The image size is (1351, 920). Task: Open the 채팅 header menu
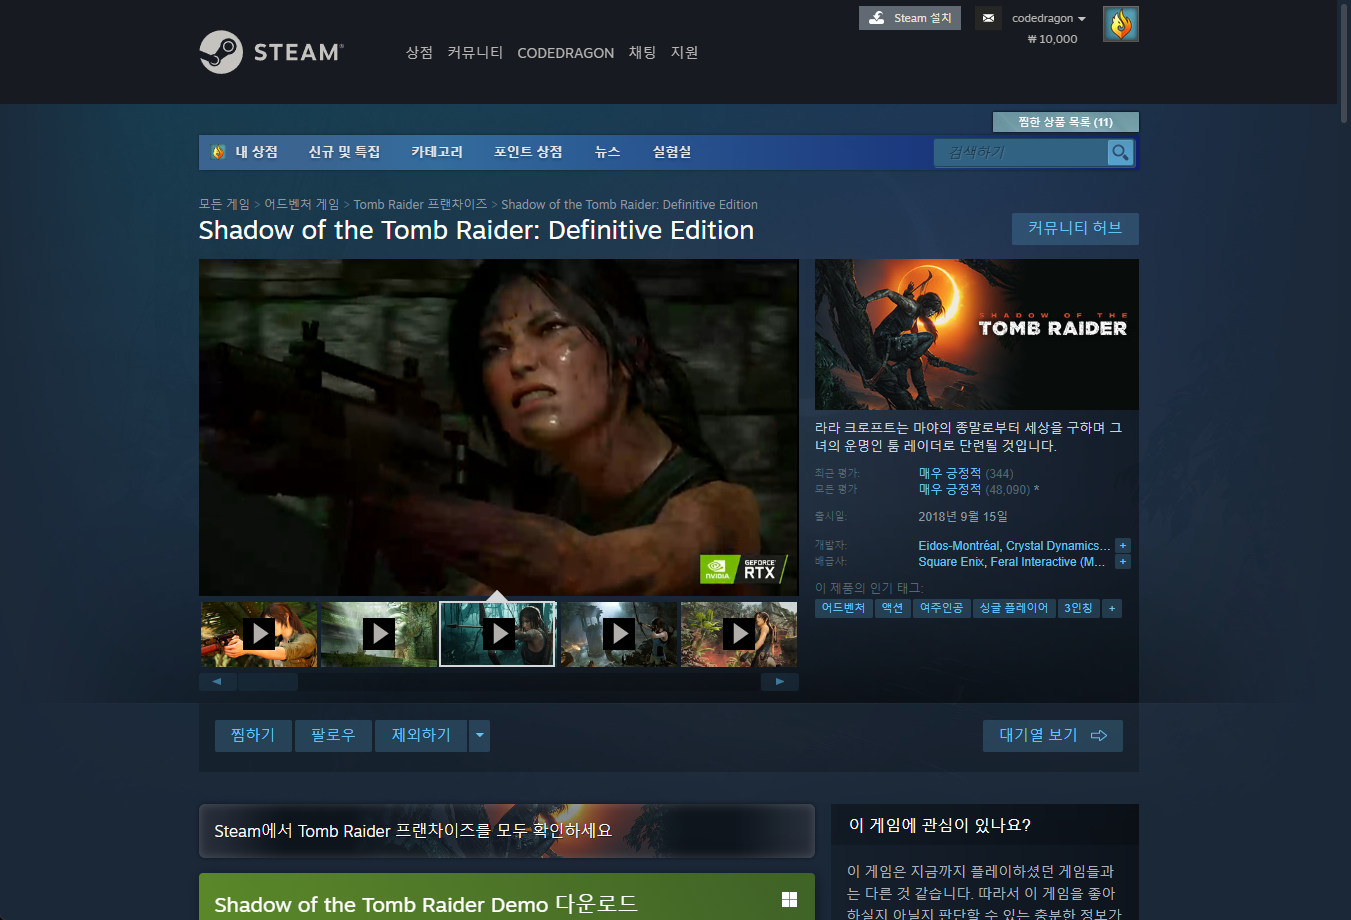tap(642, 52)
